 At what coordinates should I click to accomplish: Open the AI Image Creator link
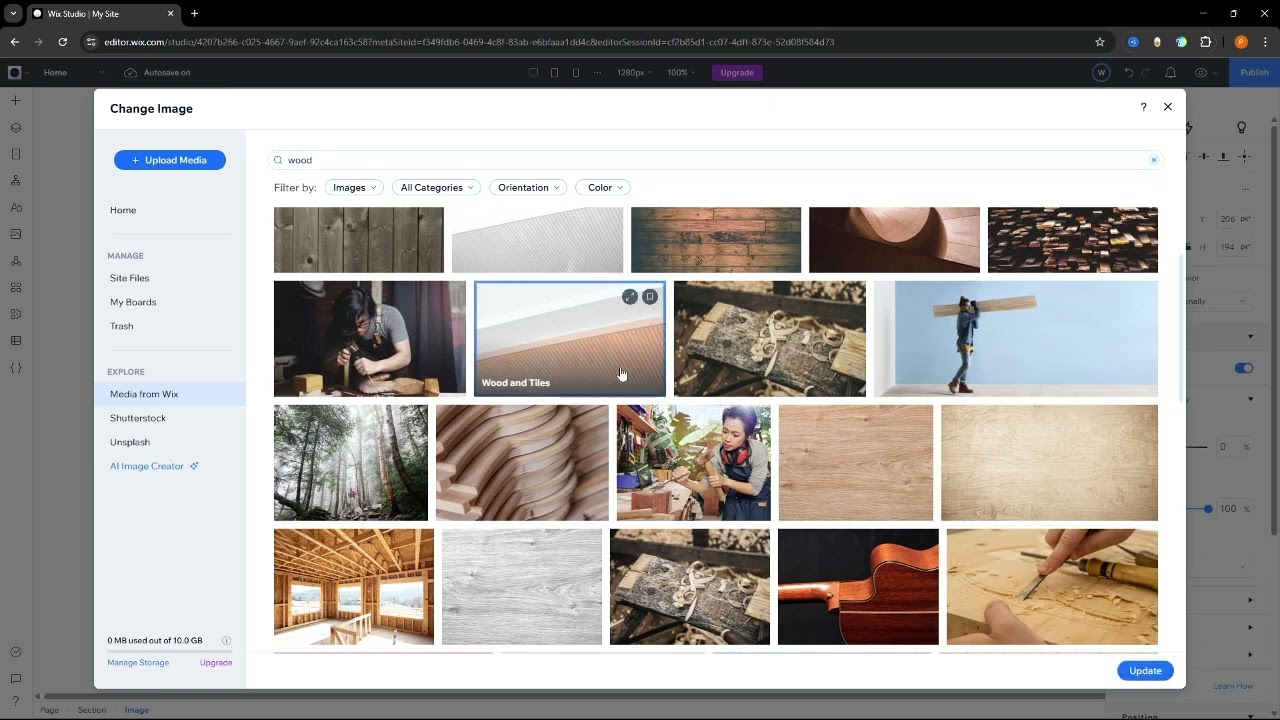click(x=154, y=466)
